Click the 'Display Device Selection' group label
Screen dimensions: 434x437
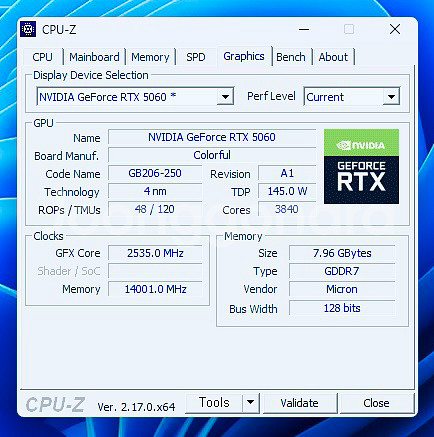[91, 75]
